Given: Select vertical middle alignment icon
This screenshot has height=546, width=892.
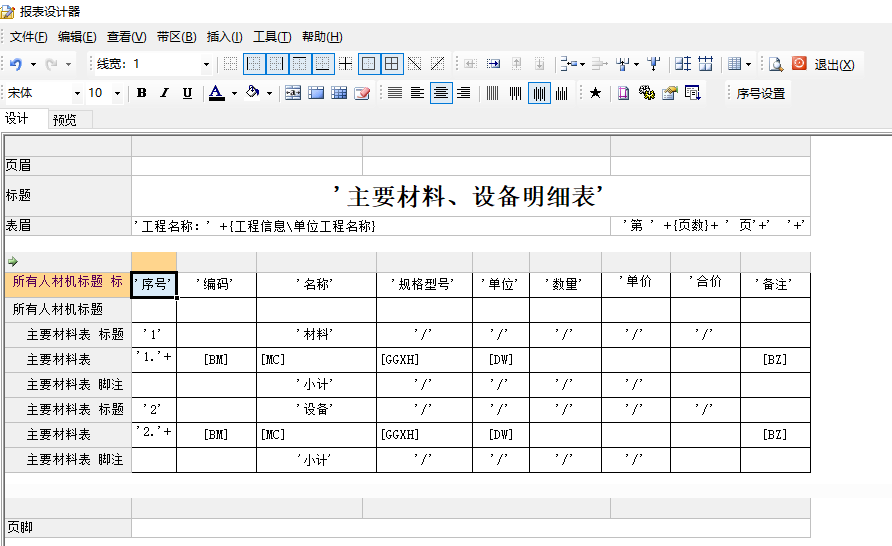Looking at the screenshot, I should tap(539, 93).
